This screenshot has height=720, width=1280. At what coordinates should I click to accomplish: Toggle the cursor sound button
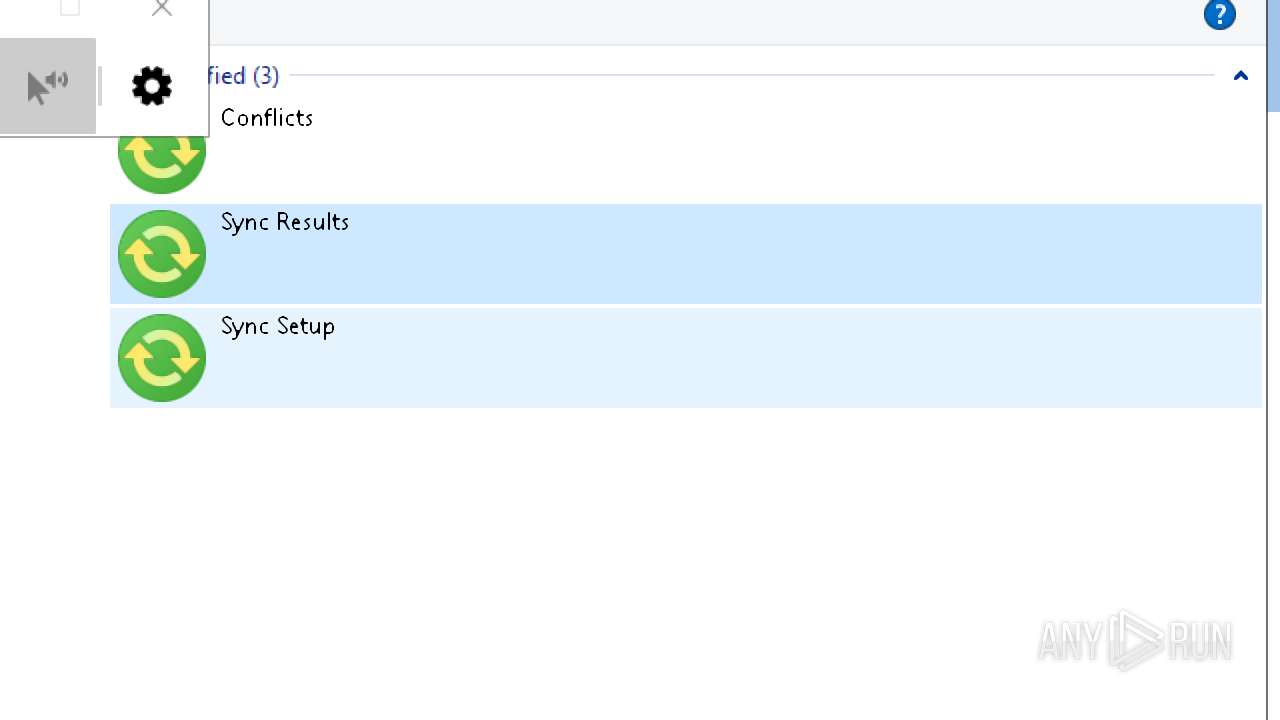pyautogui.click(x=48, y=86)
